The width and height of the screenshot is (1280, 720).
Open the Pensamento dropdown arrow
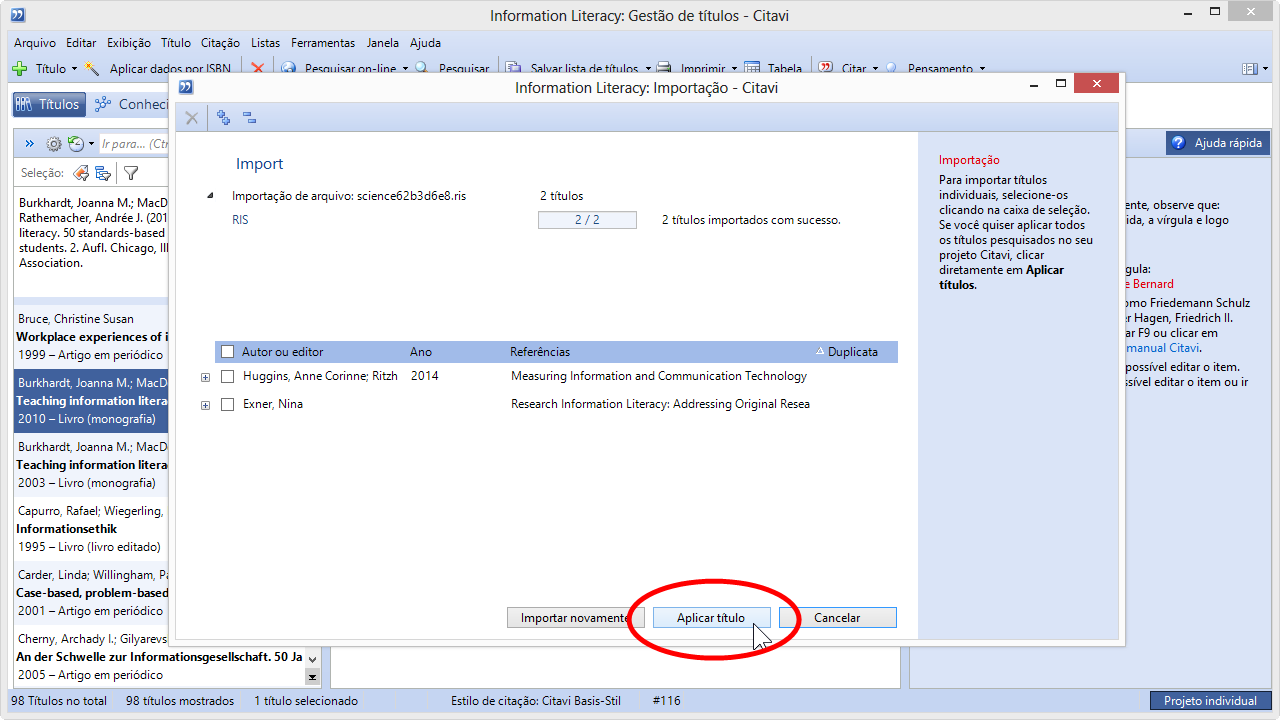click(x=982, y=69)
